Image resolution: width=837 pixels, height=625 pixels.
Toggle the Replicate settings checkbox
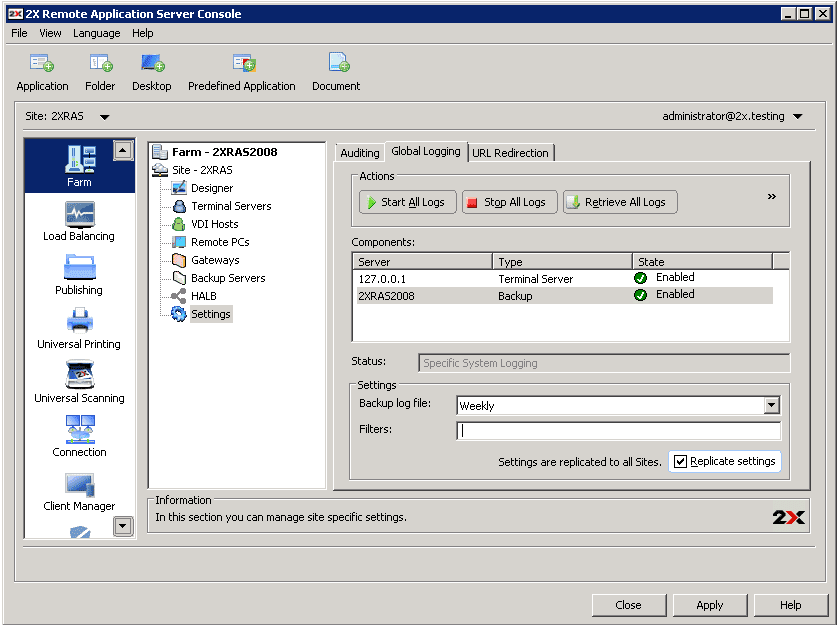click(680, 462)
